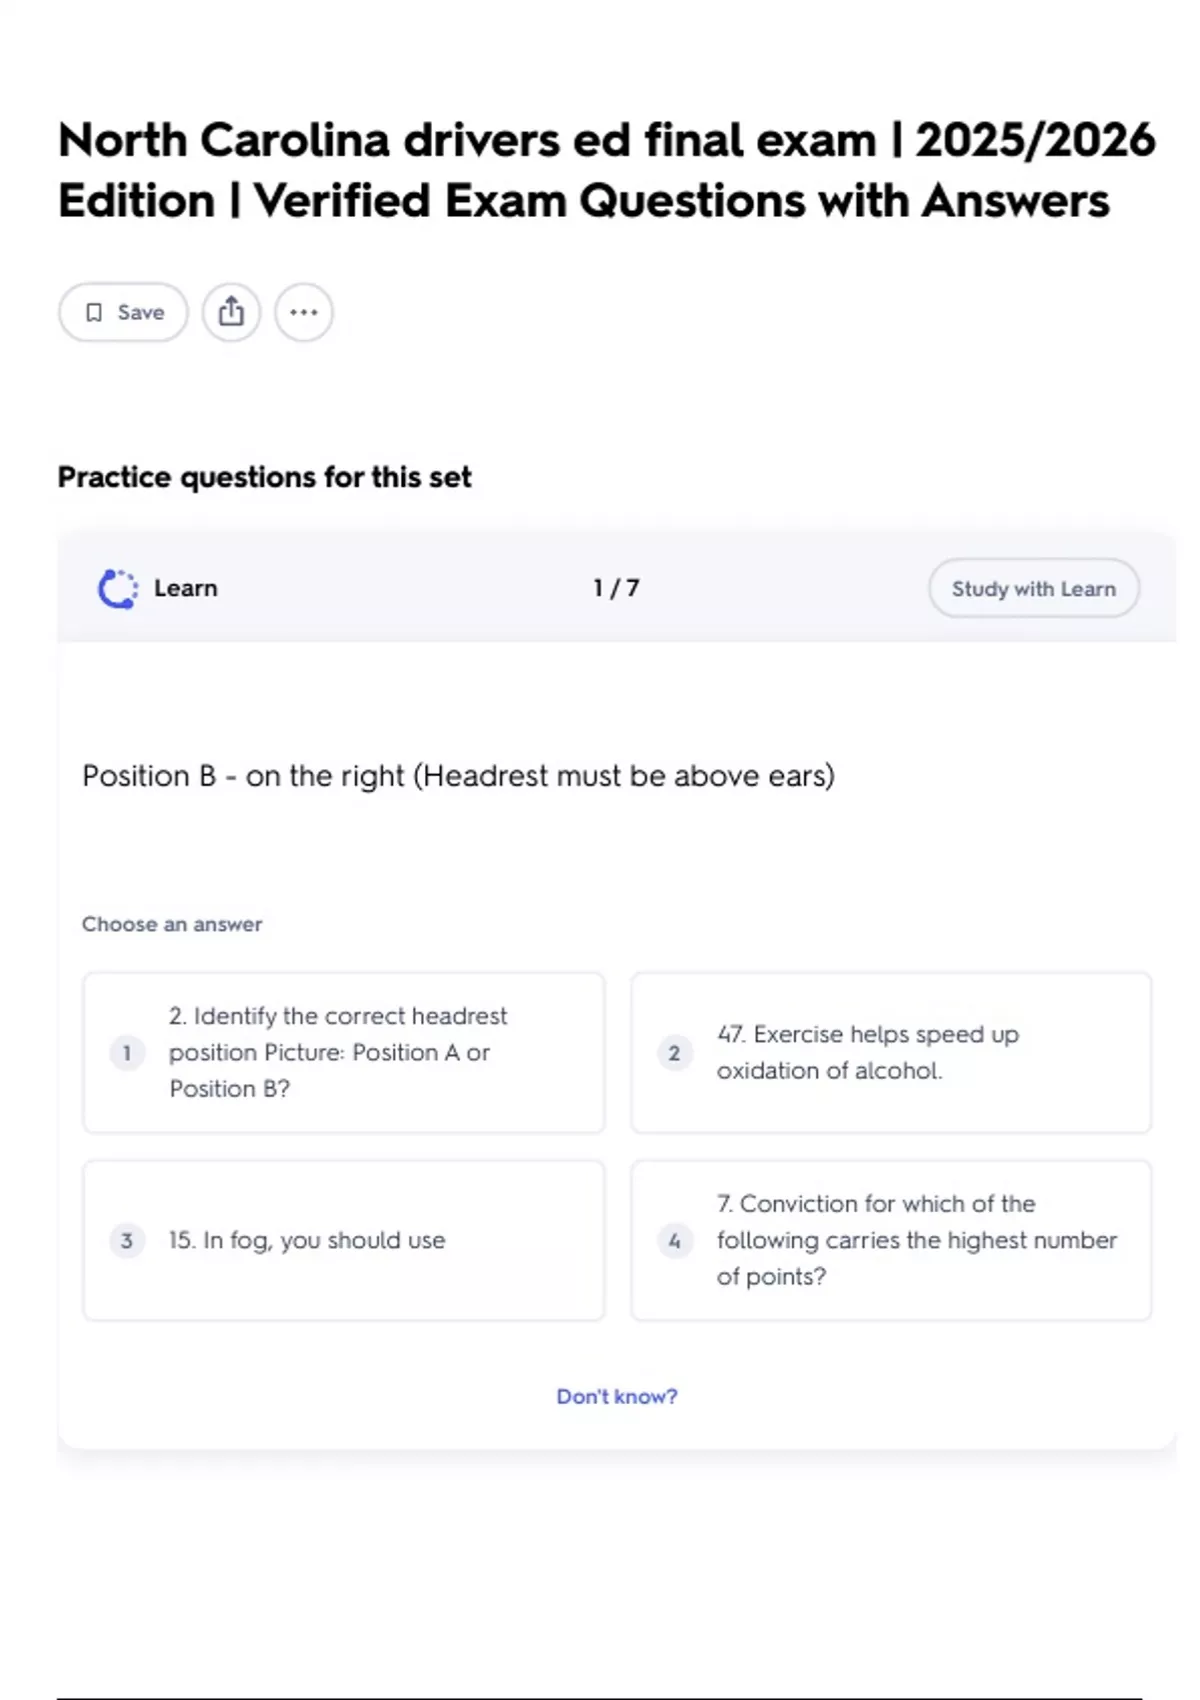This screenshot has width=1200, height=1700.
Task: Select the headrest position answer option
Action: pyautogui.click(x=343, y=1052)
